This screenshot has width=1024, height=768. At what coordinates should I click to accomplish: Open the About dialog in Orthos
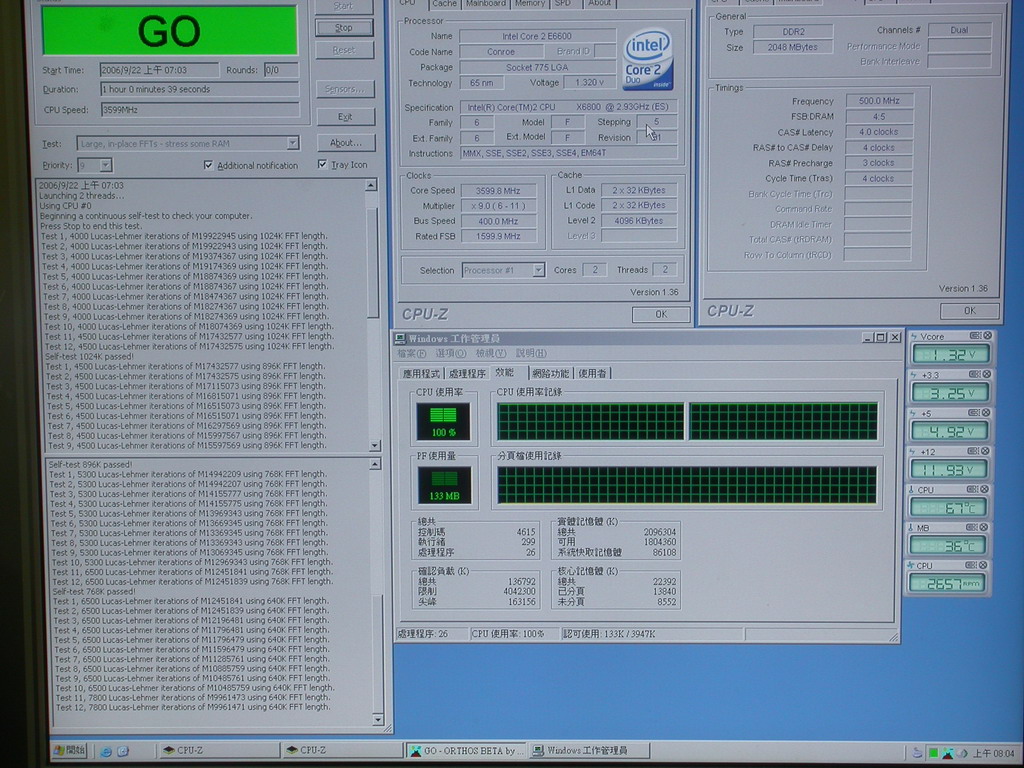coord(345,142)
